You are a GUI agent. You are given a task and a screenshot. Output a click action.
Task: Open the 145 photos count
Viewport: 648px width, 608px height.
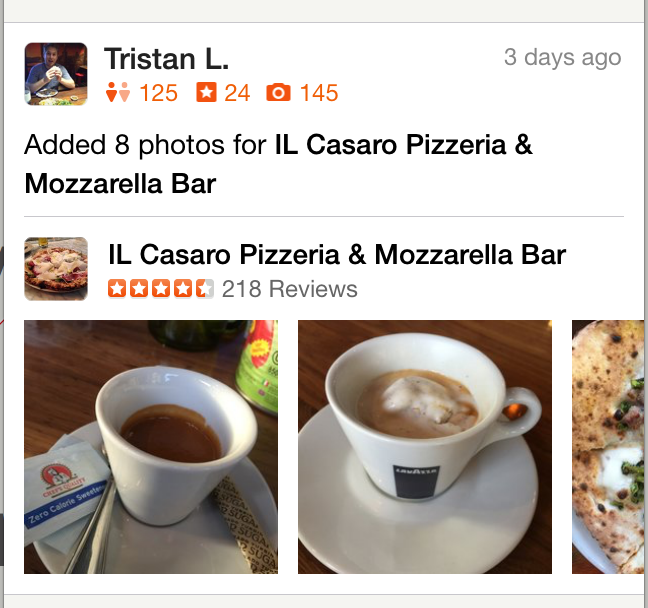pos(319,93)
